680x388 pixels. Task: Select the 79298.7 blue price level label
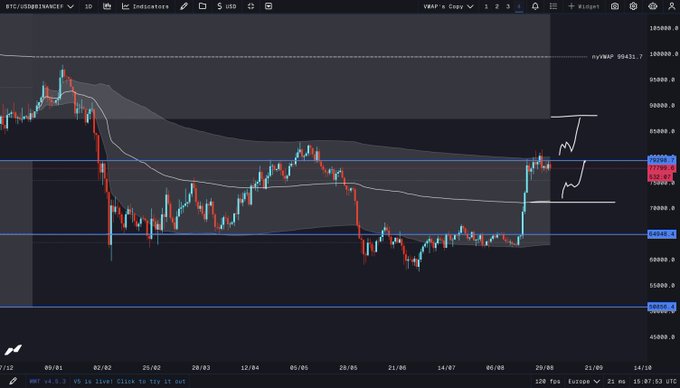point(661,160)
